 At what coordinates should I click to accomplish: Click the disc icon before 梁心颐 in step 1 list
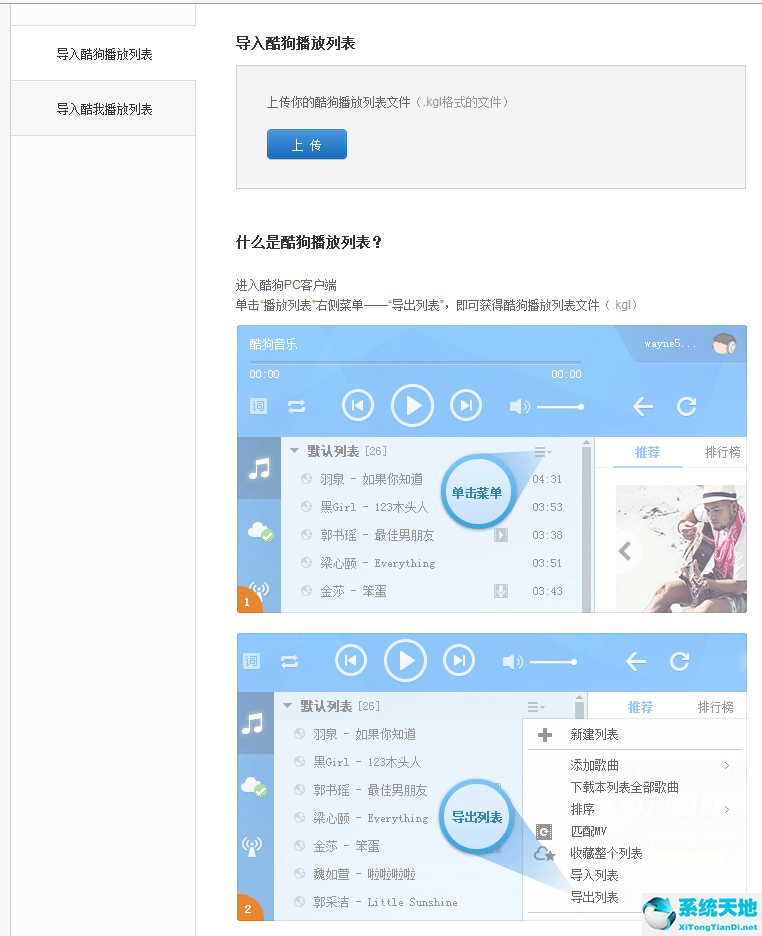[x=306, y=563]
